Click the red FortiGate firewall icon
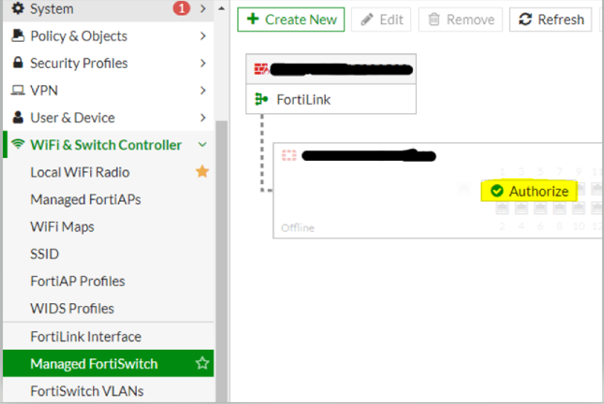Viewport: 604px width, 404px height. pos(262,69)
